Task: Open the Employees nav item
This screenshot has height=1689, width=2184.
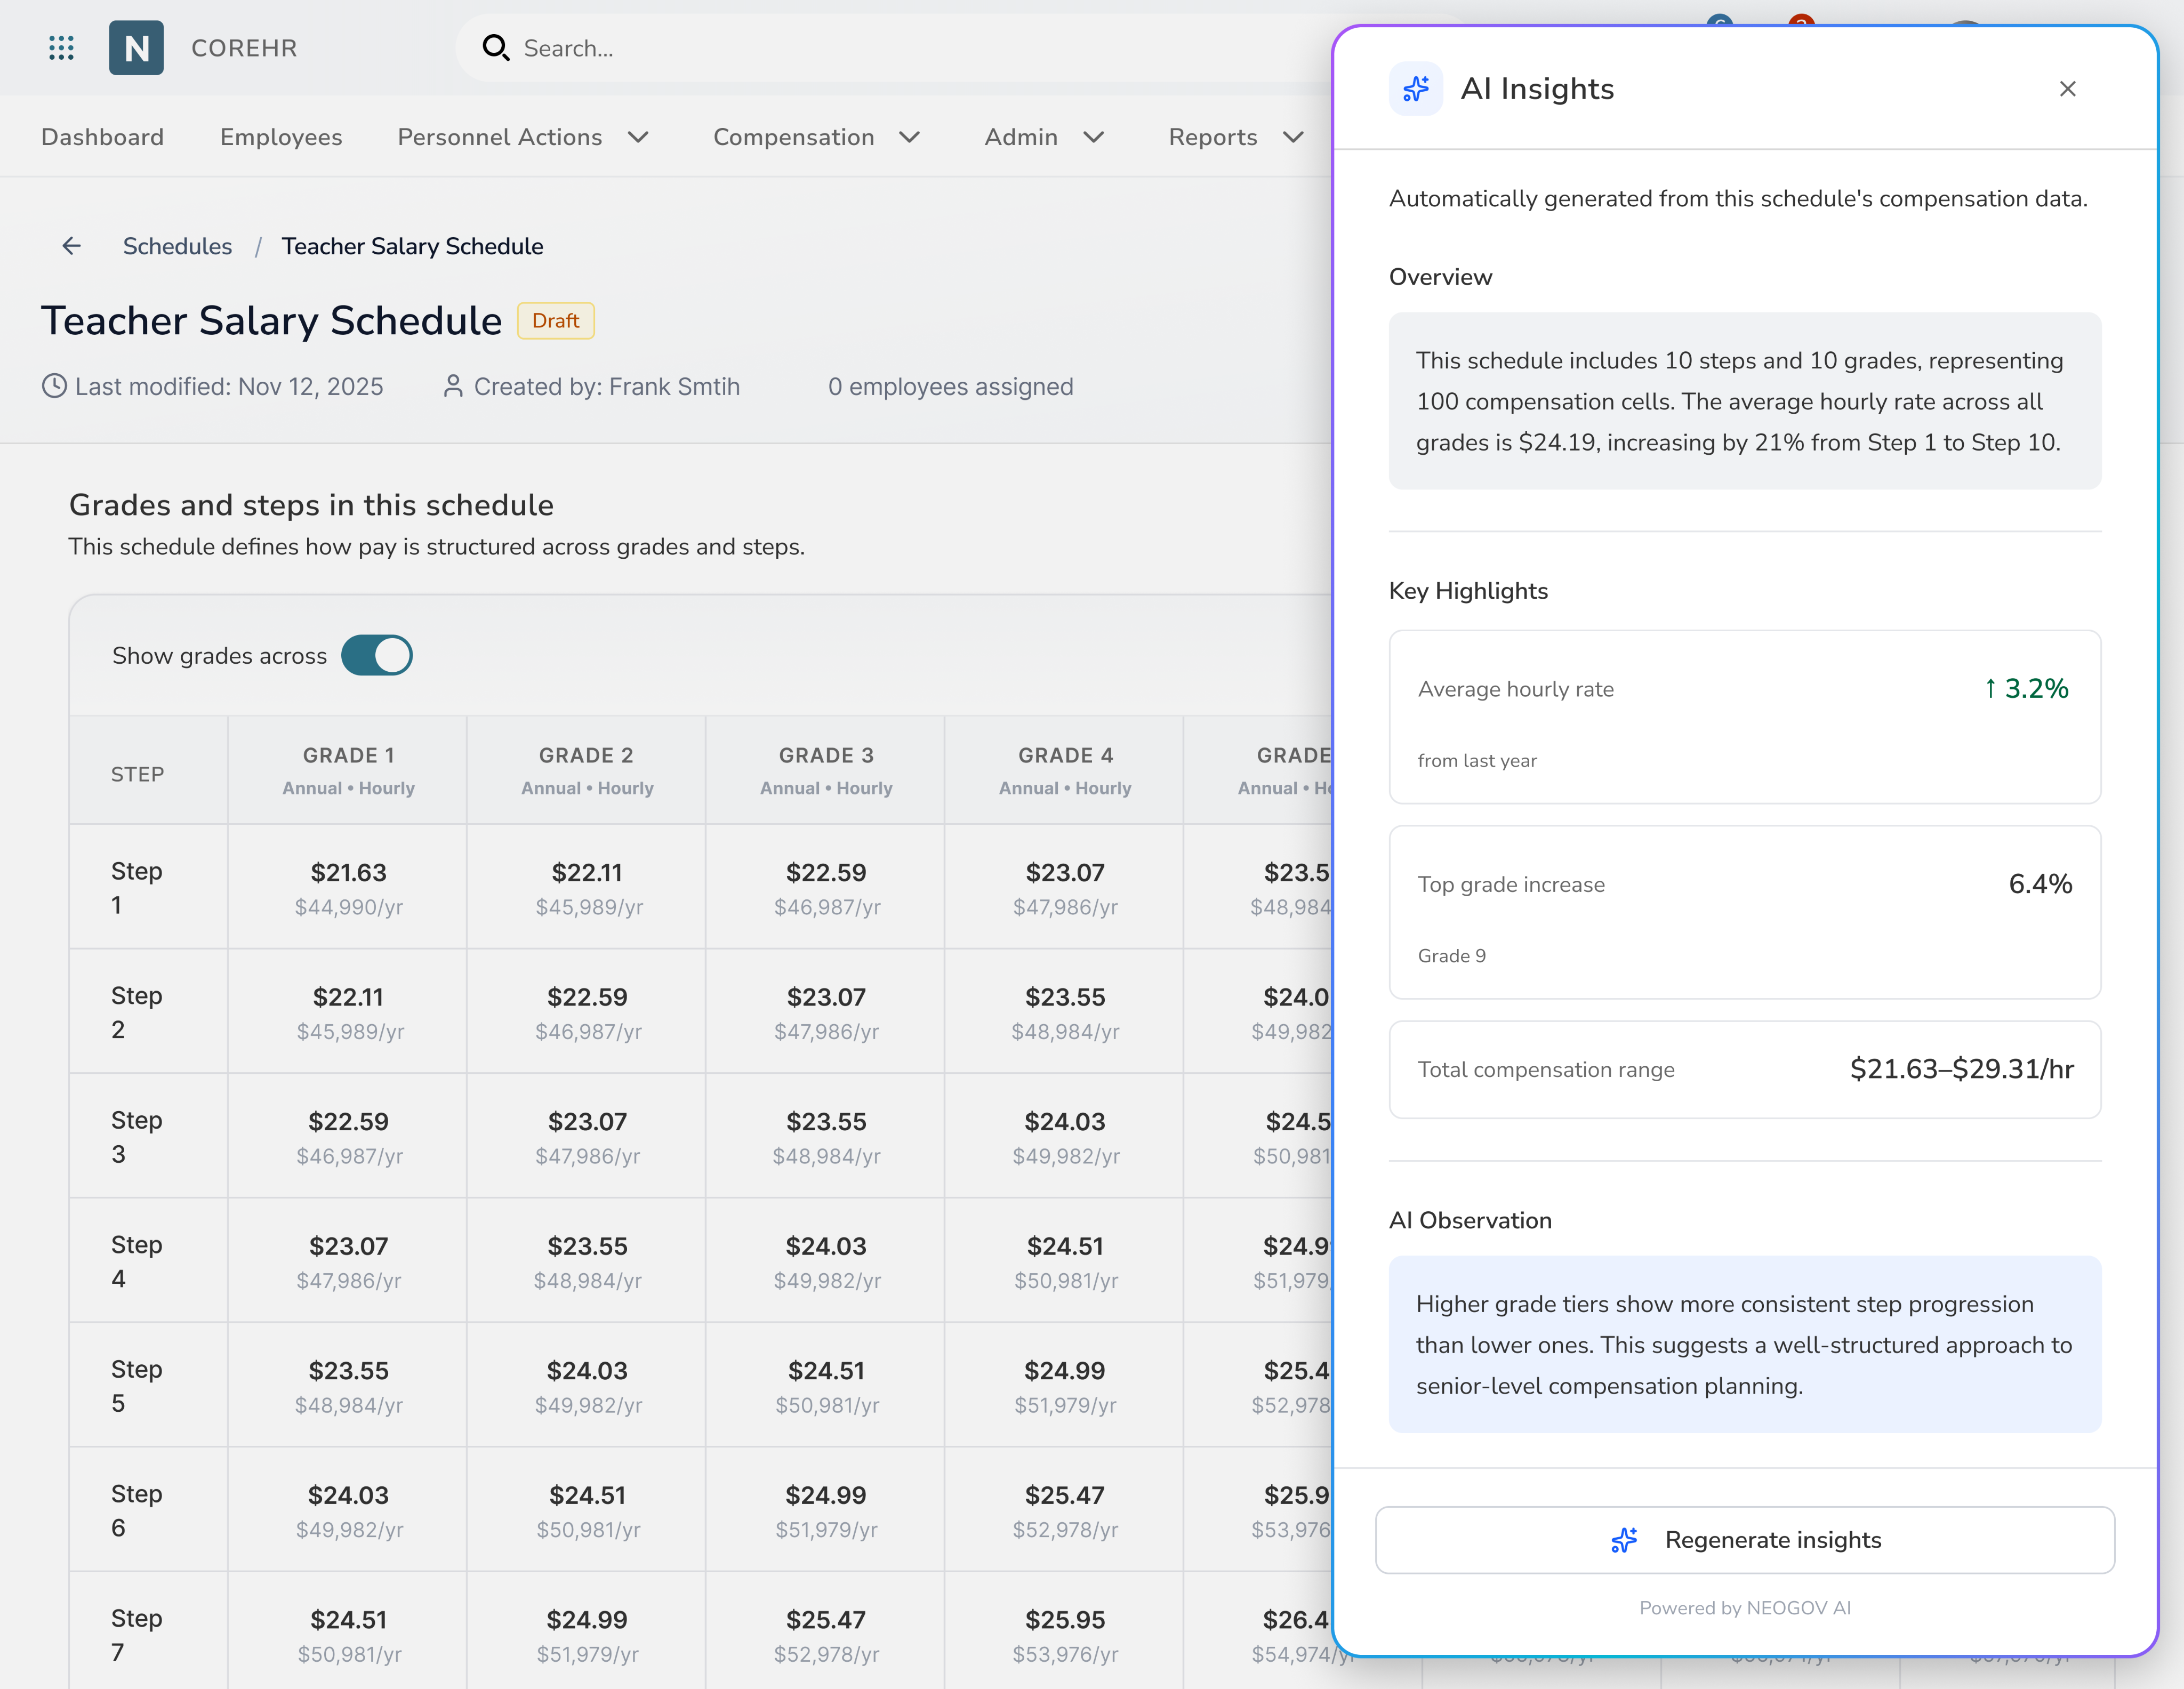Action: pyautogui.click(x=281, y=137)
